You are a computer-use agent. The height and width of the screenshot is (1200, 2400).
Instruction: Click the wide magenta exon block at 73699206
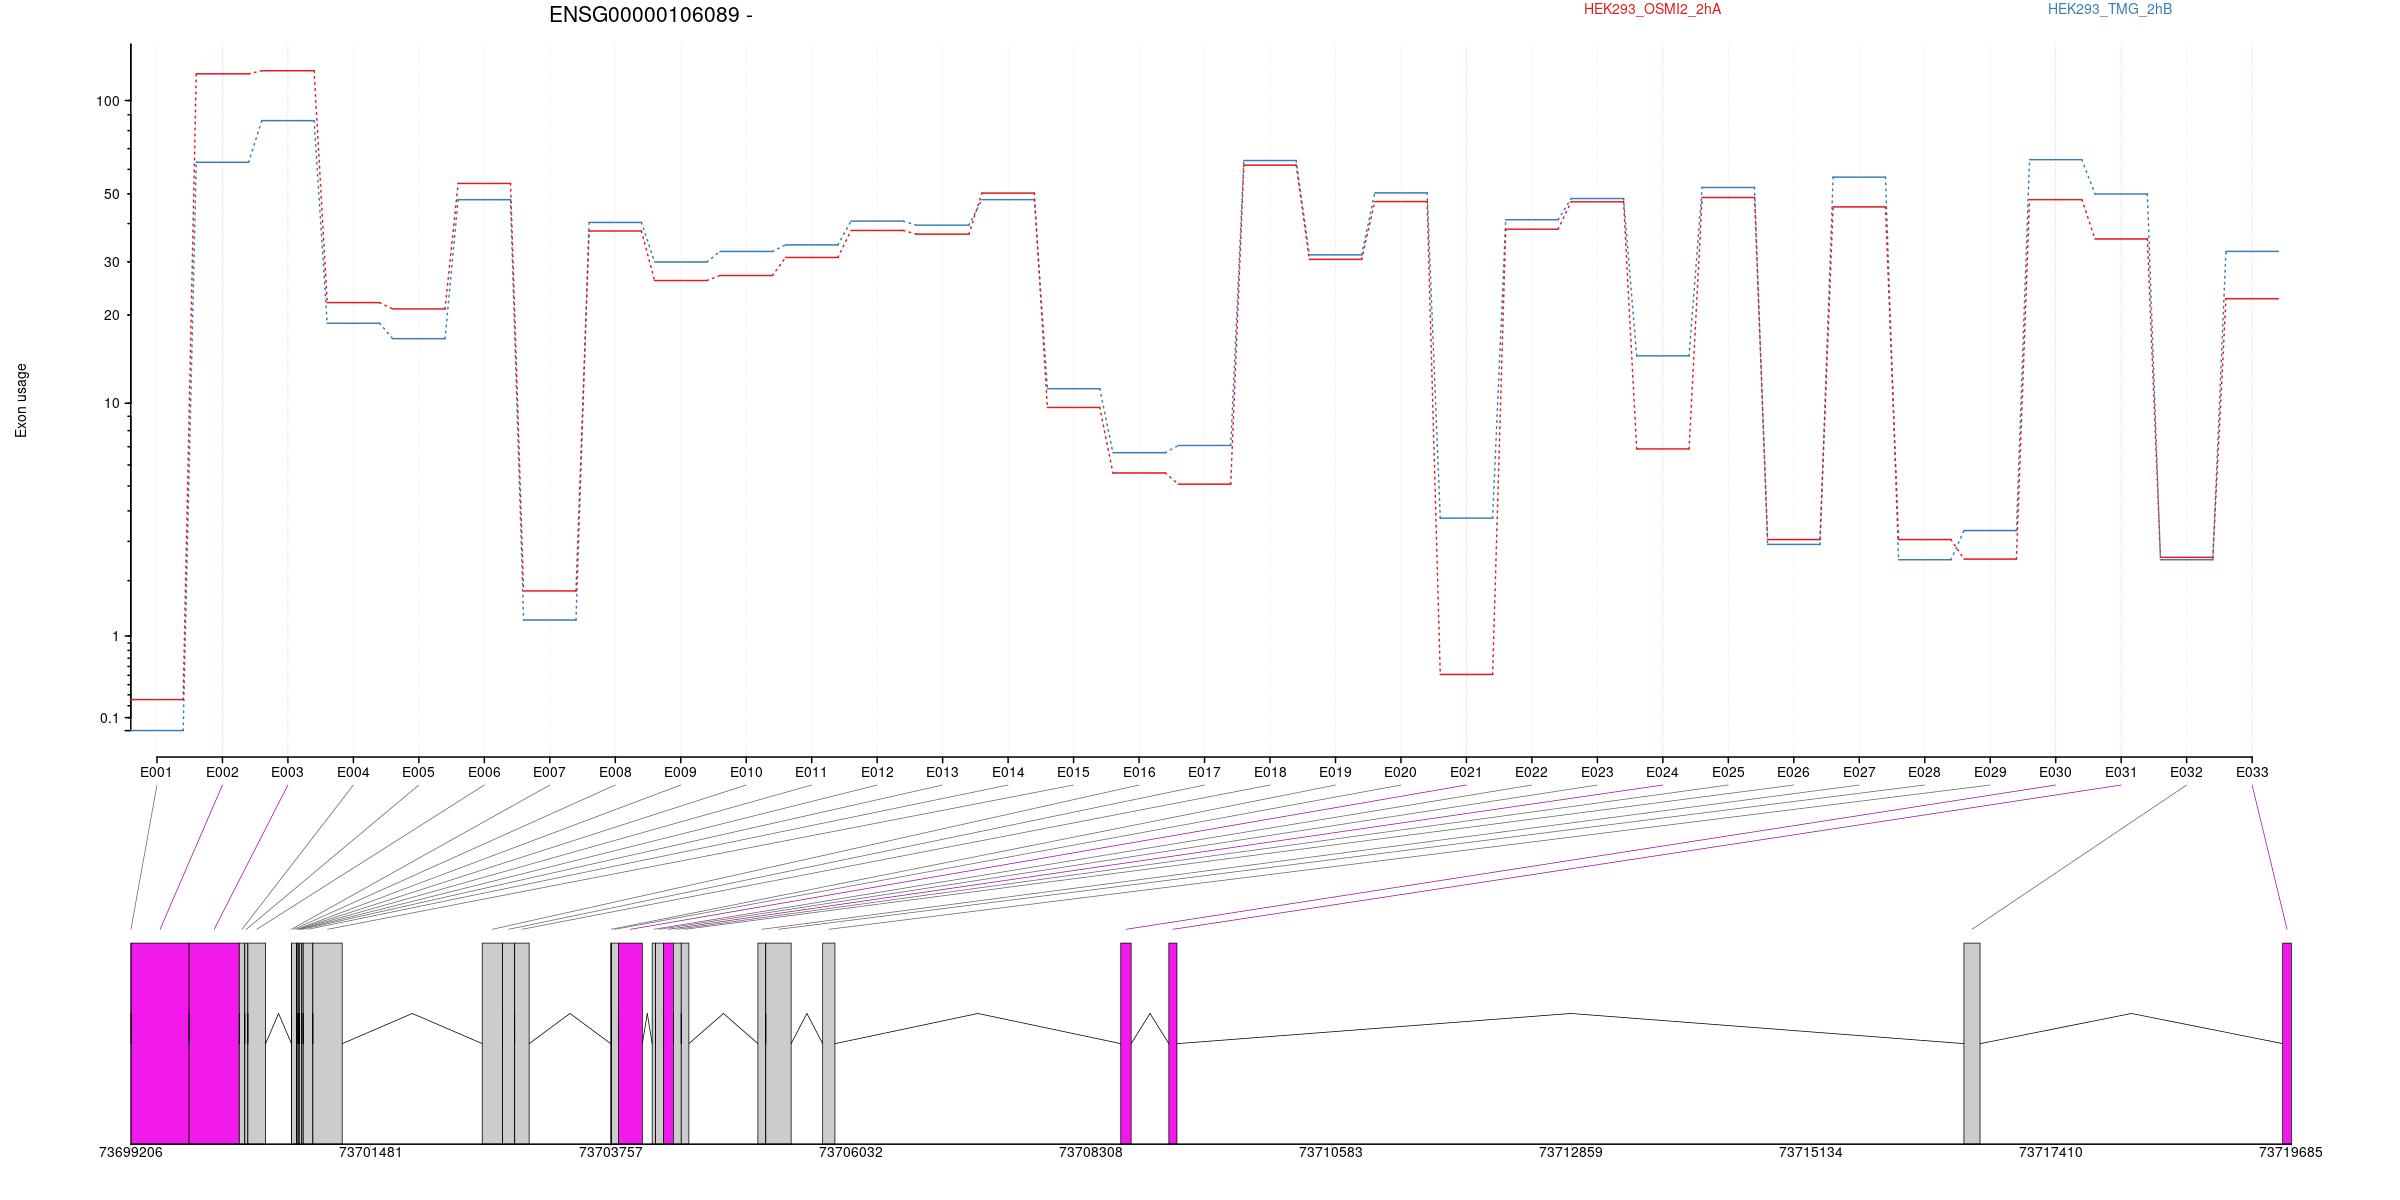pos(160,1043)
